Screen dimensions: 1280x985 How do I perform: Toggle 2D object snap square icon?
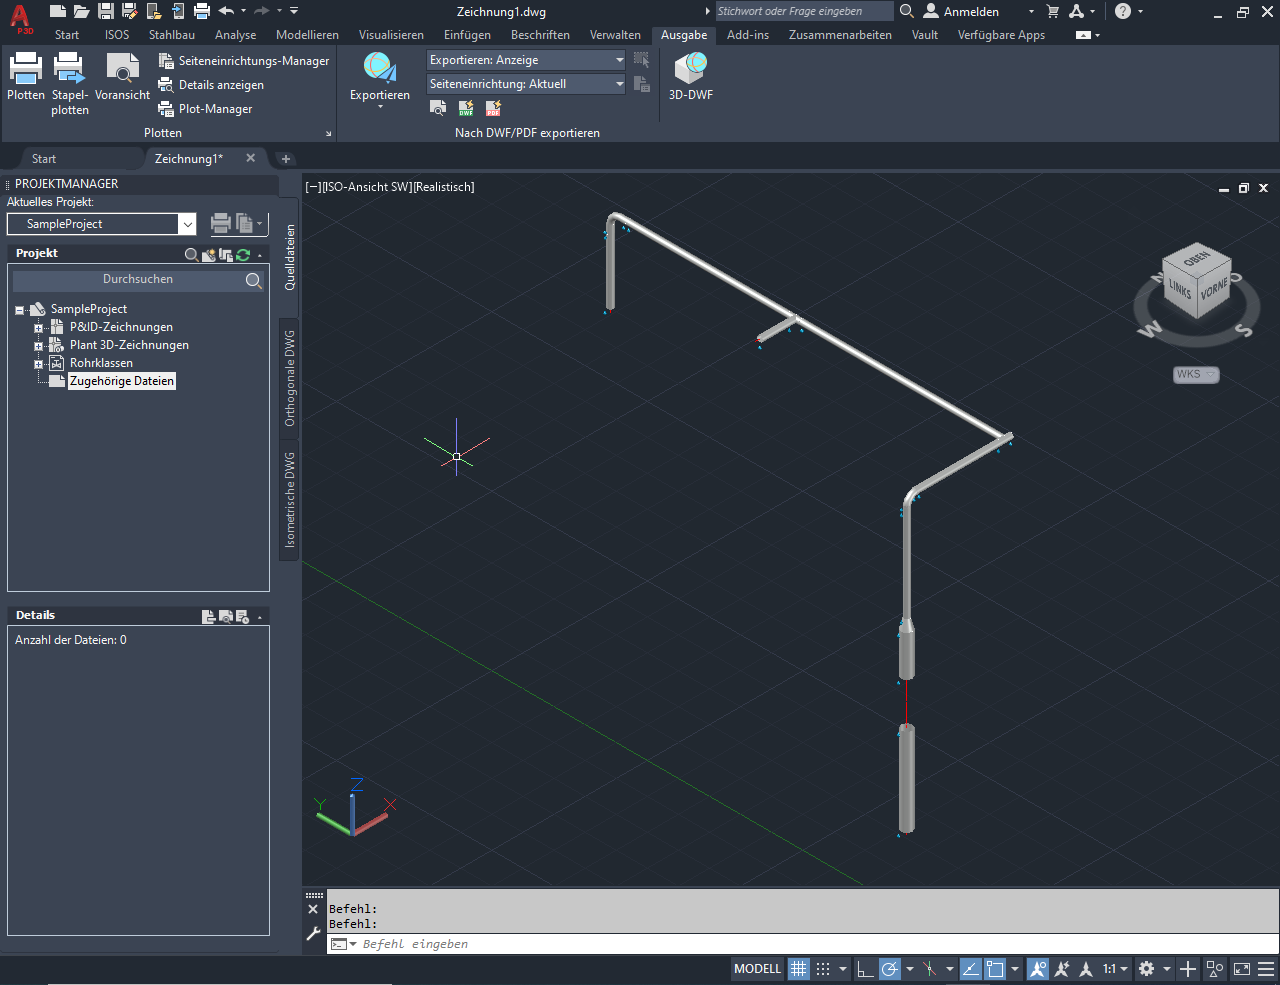click(x=995, y=969)
